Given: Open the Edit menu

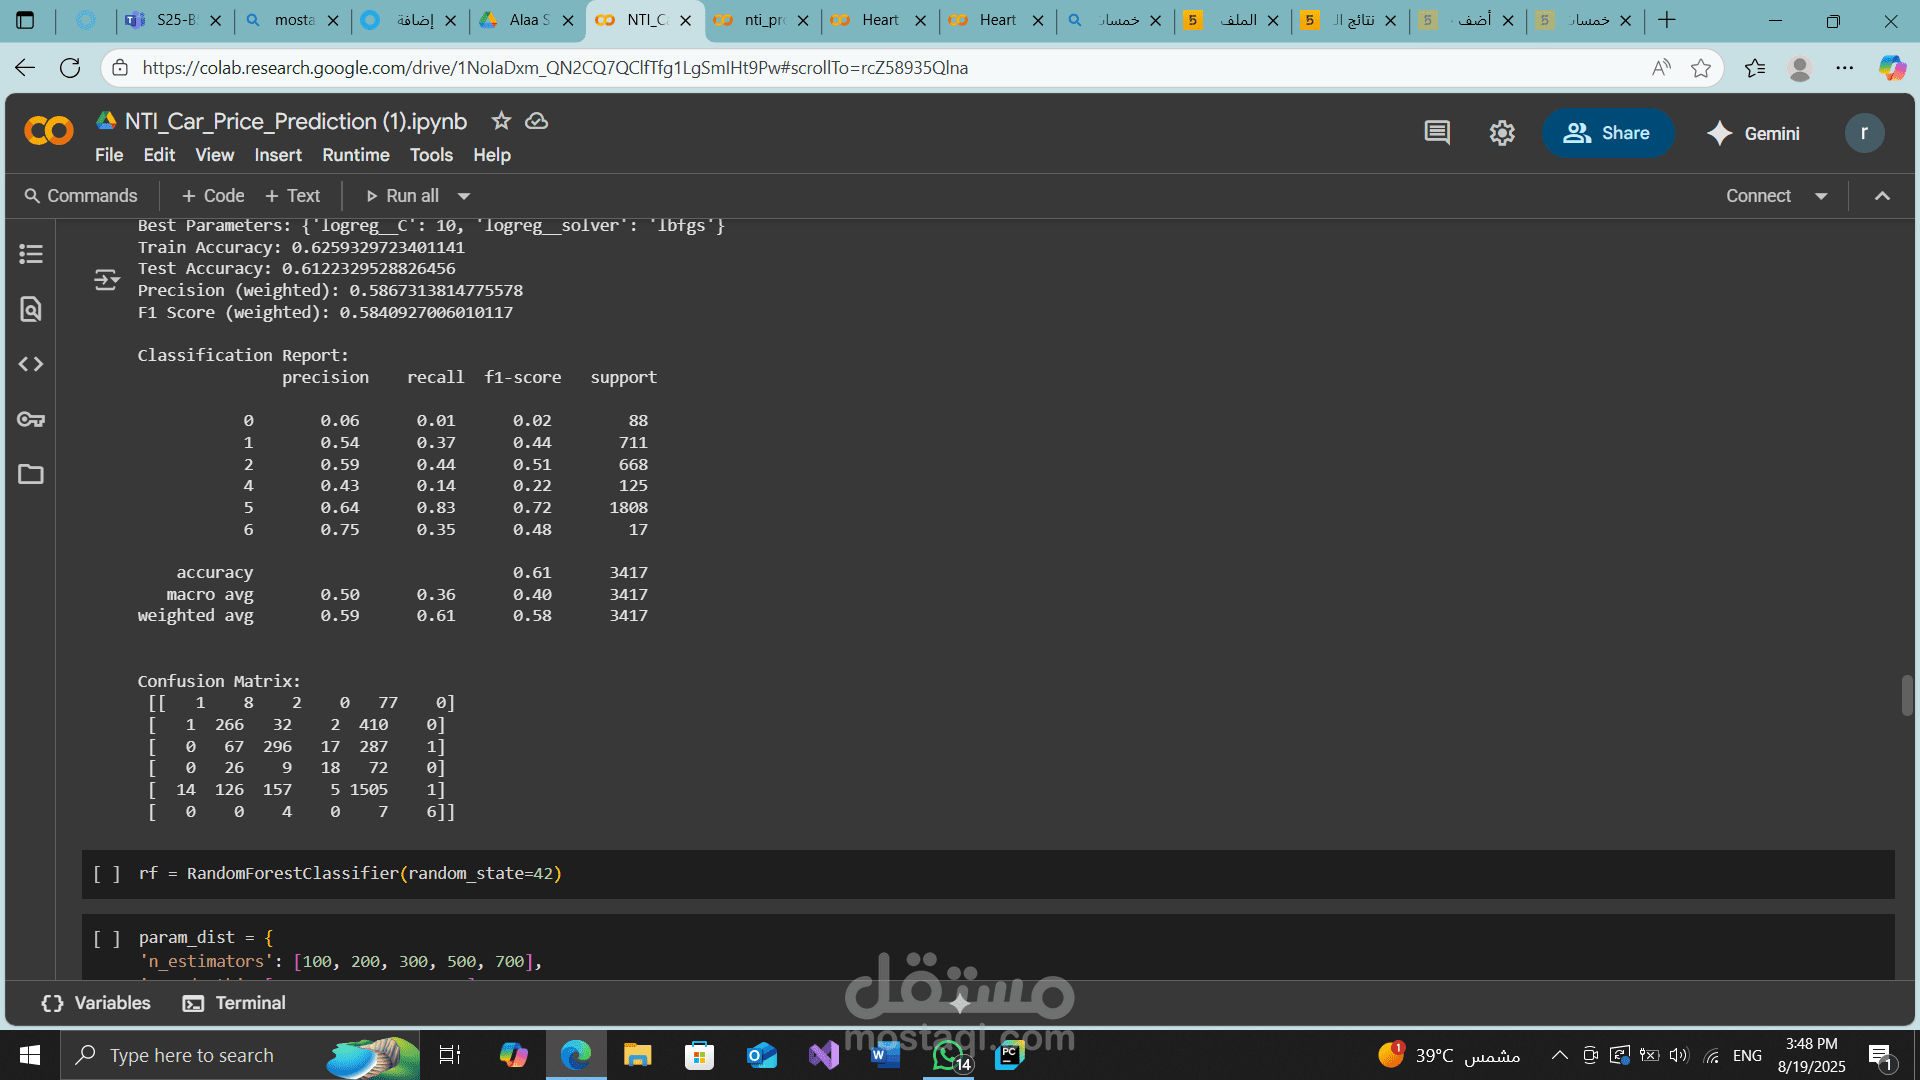Looking at the screenshot, I should [x=159, y=155].
